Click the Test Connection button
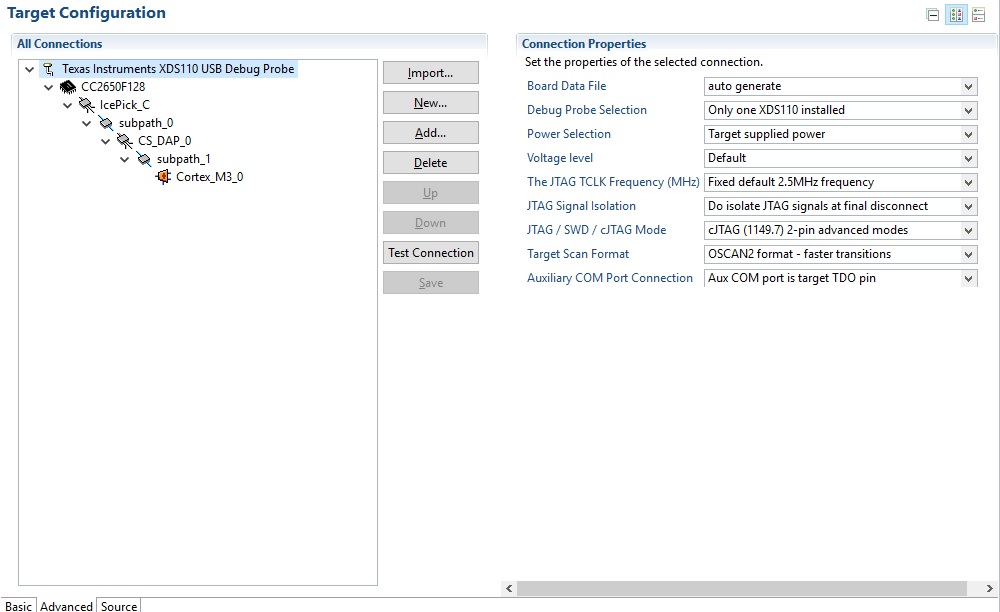1000x612 pixels. click(431, 253)
